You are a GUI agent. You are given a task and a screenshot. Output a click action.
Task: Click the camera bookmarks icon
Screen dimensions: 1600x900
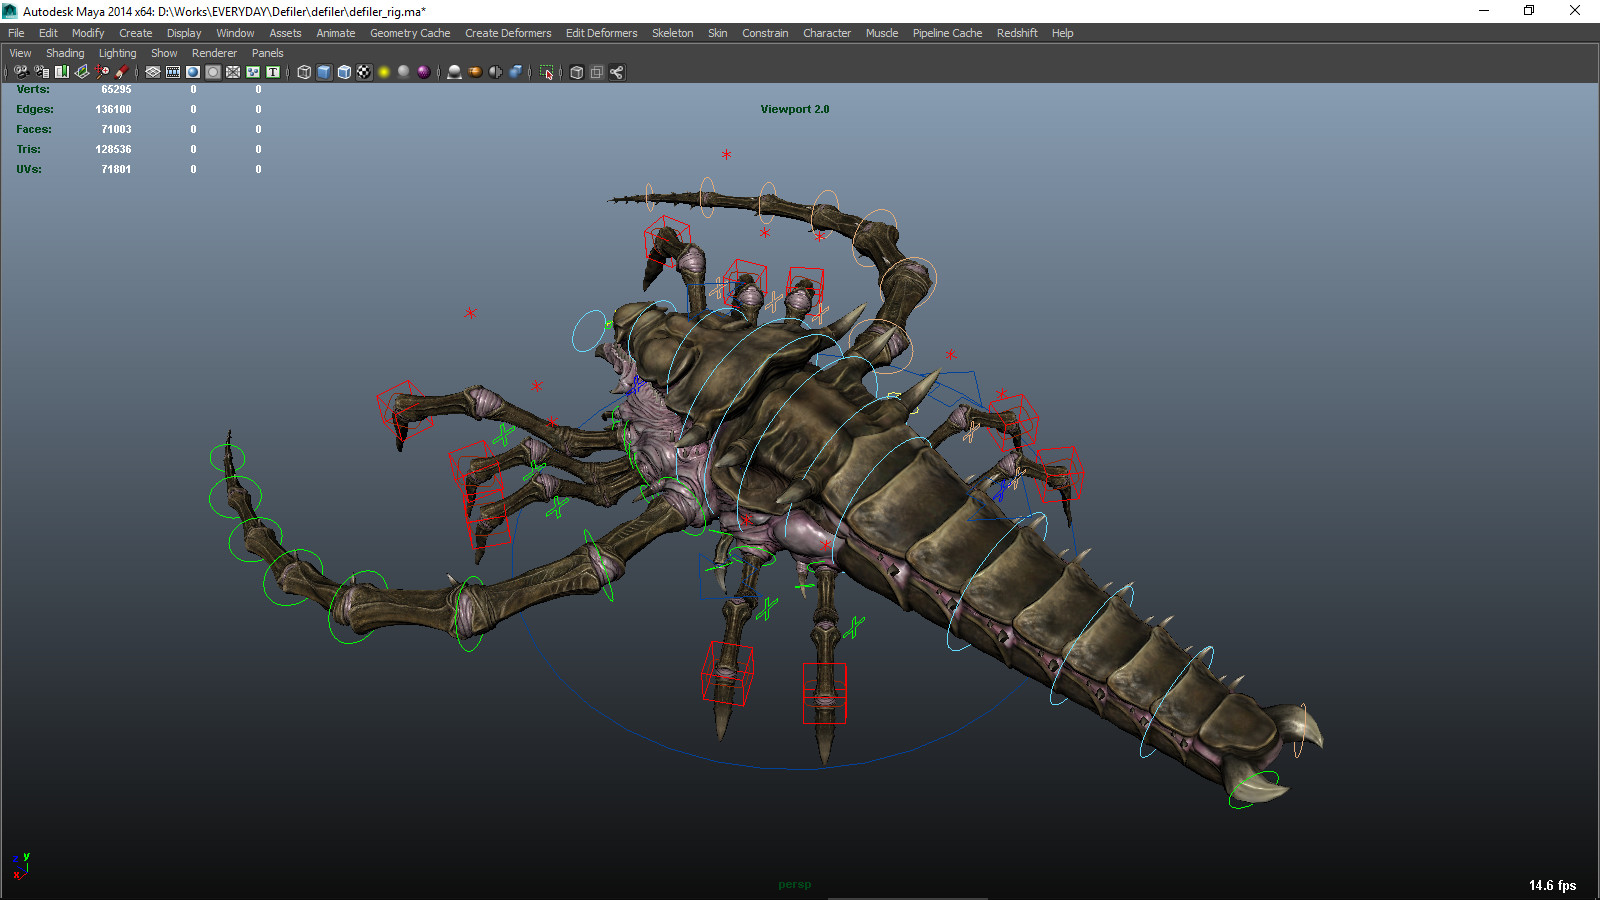(x=59, y=71)
